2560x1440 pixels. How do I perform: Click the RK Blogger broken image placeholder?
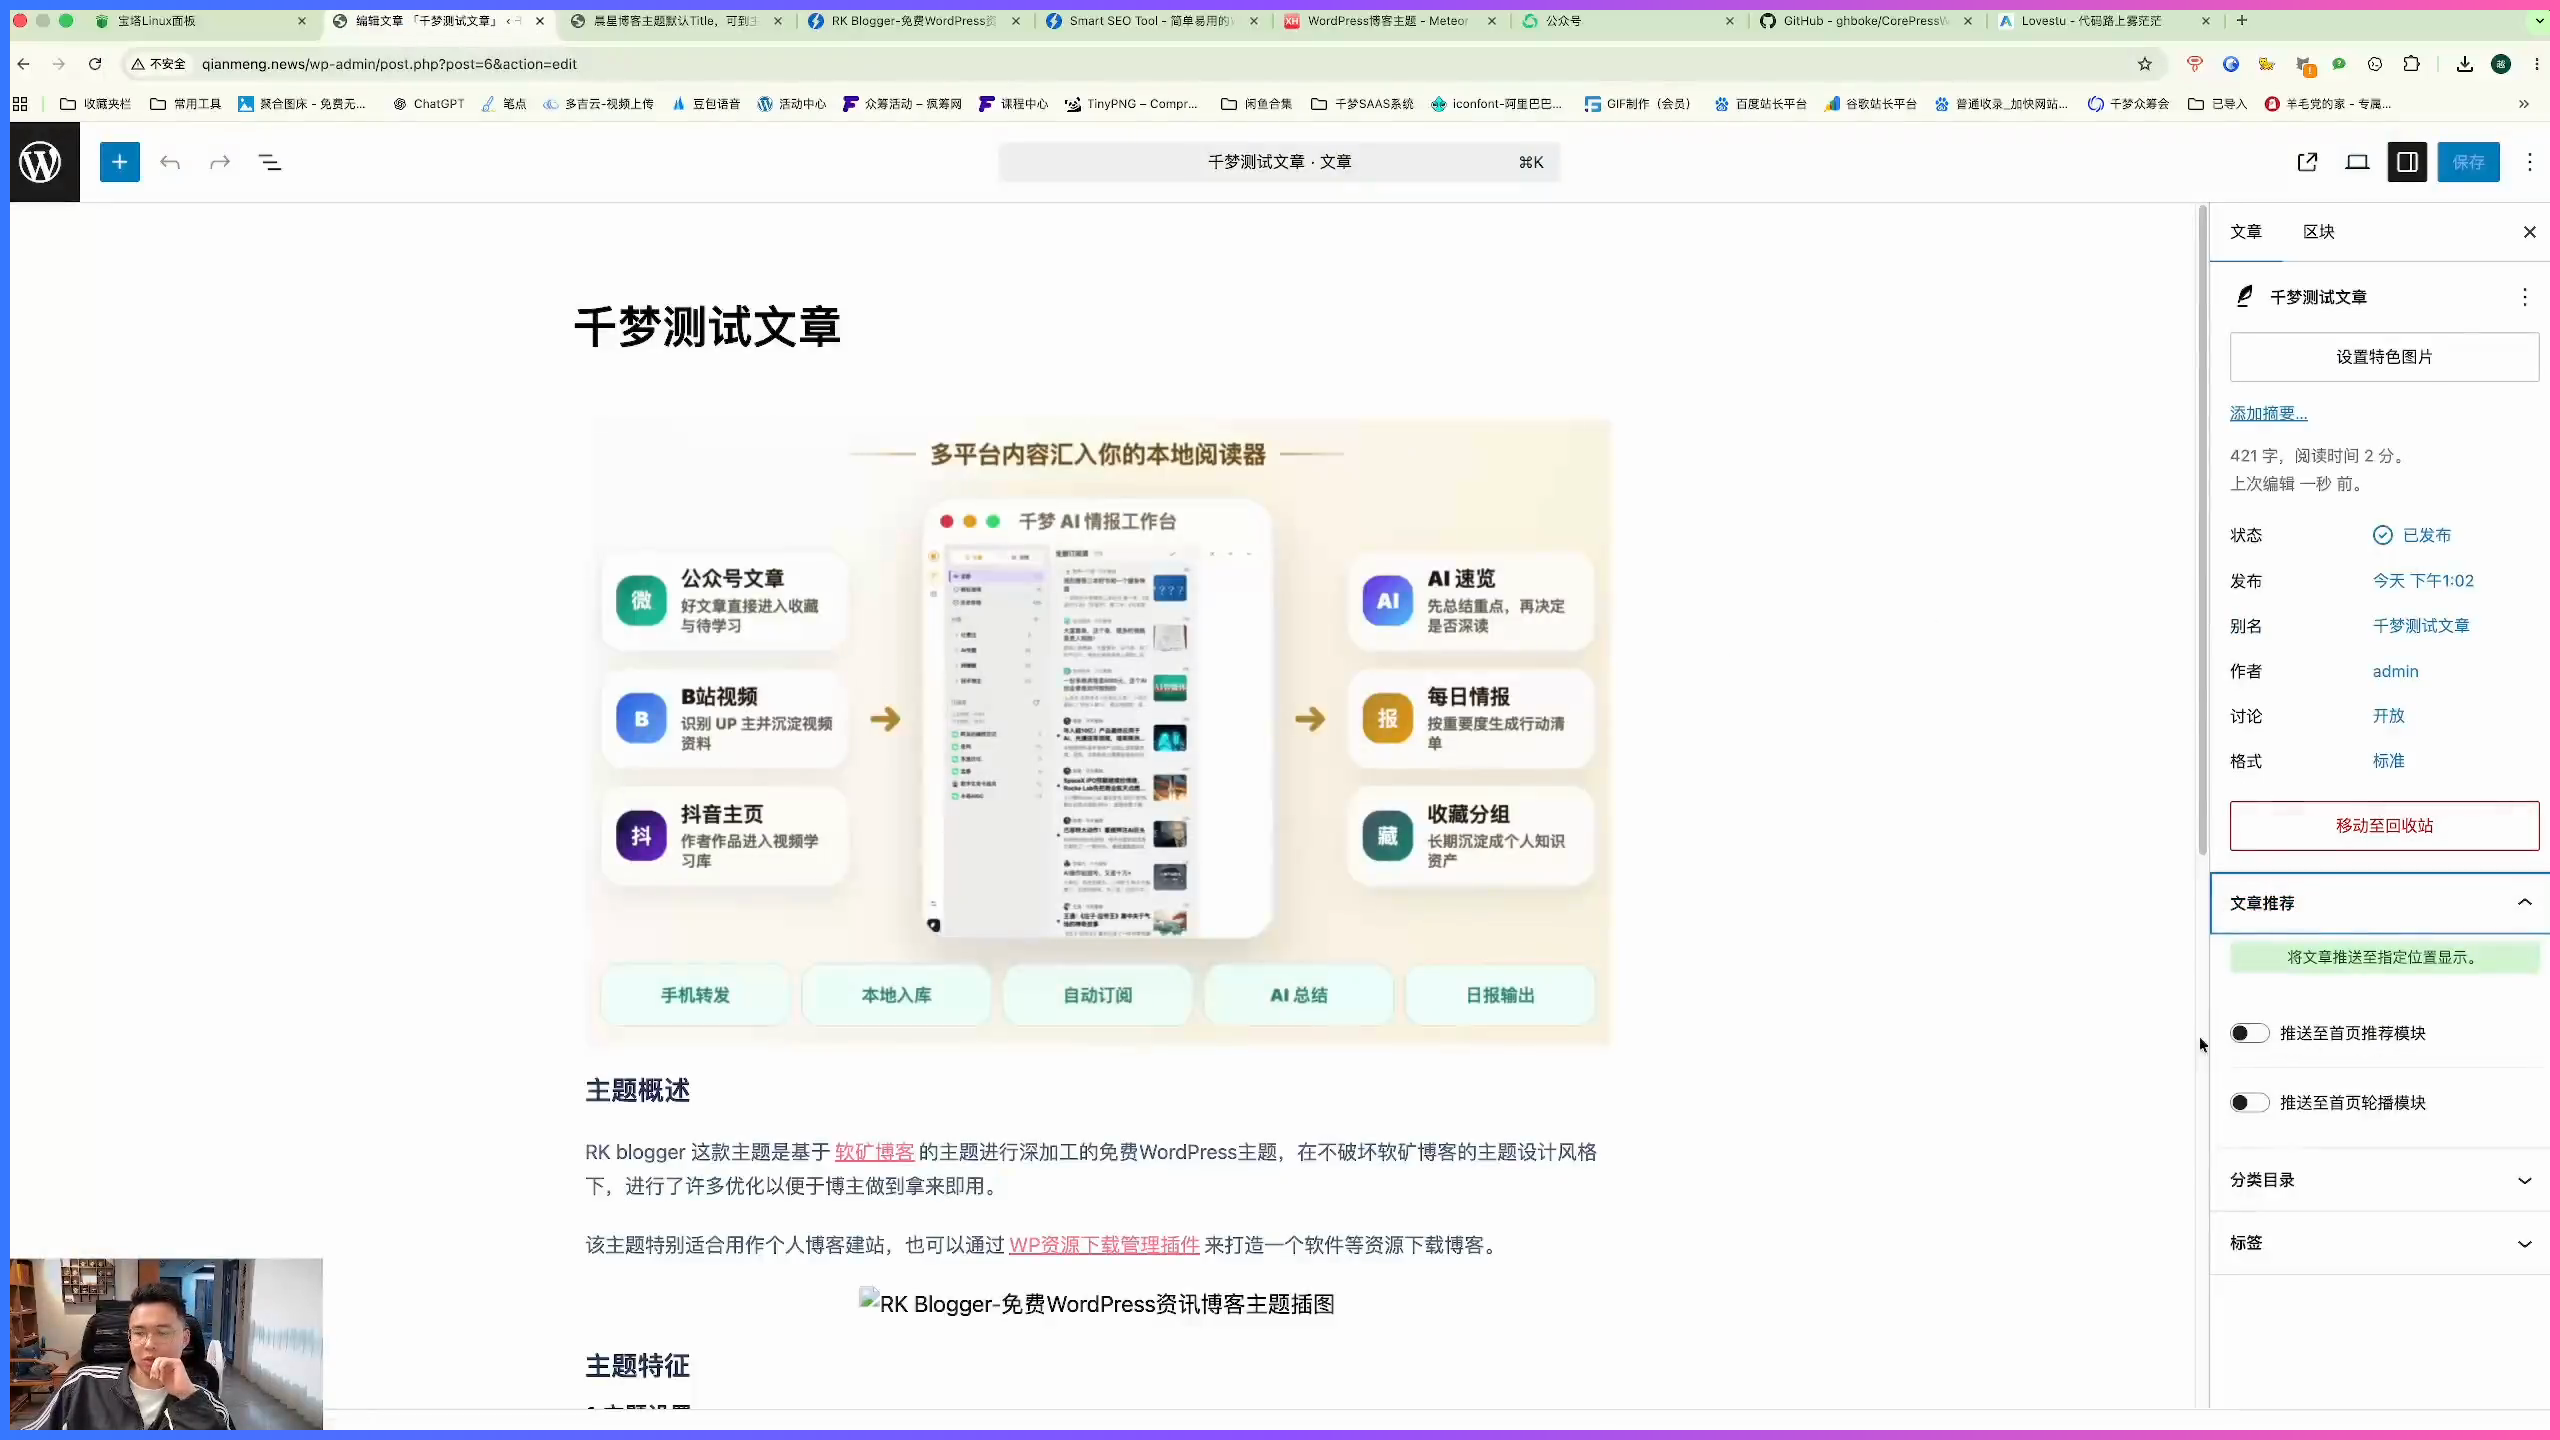tap(1097, 1304)
